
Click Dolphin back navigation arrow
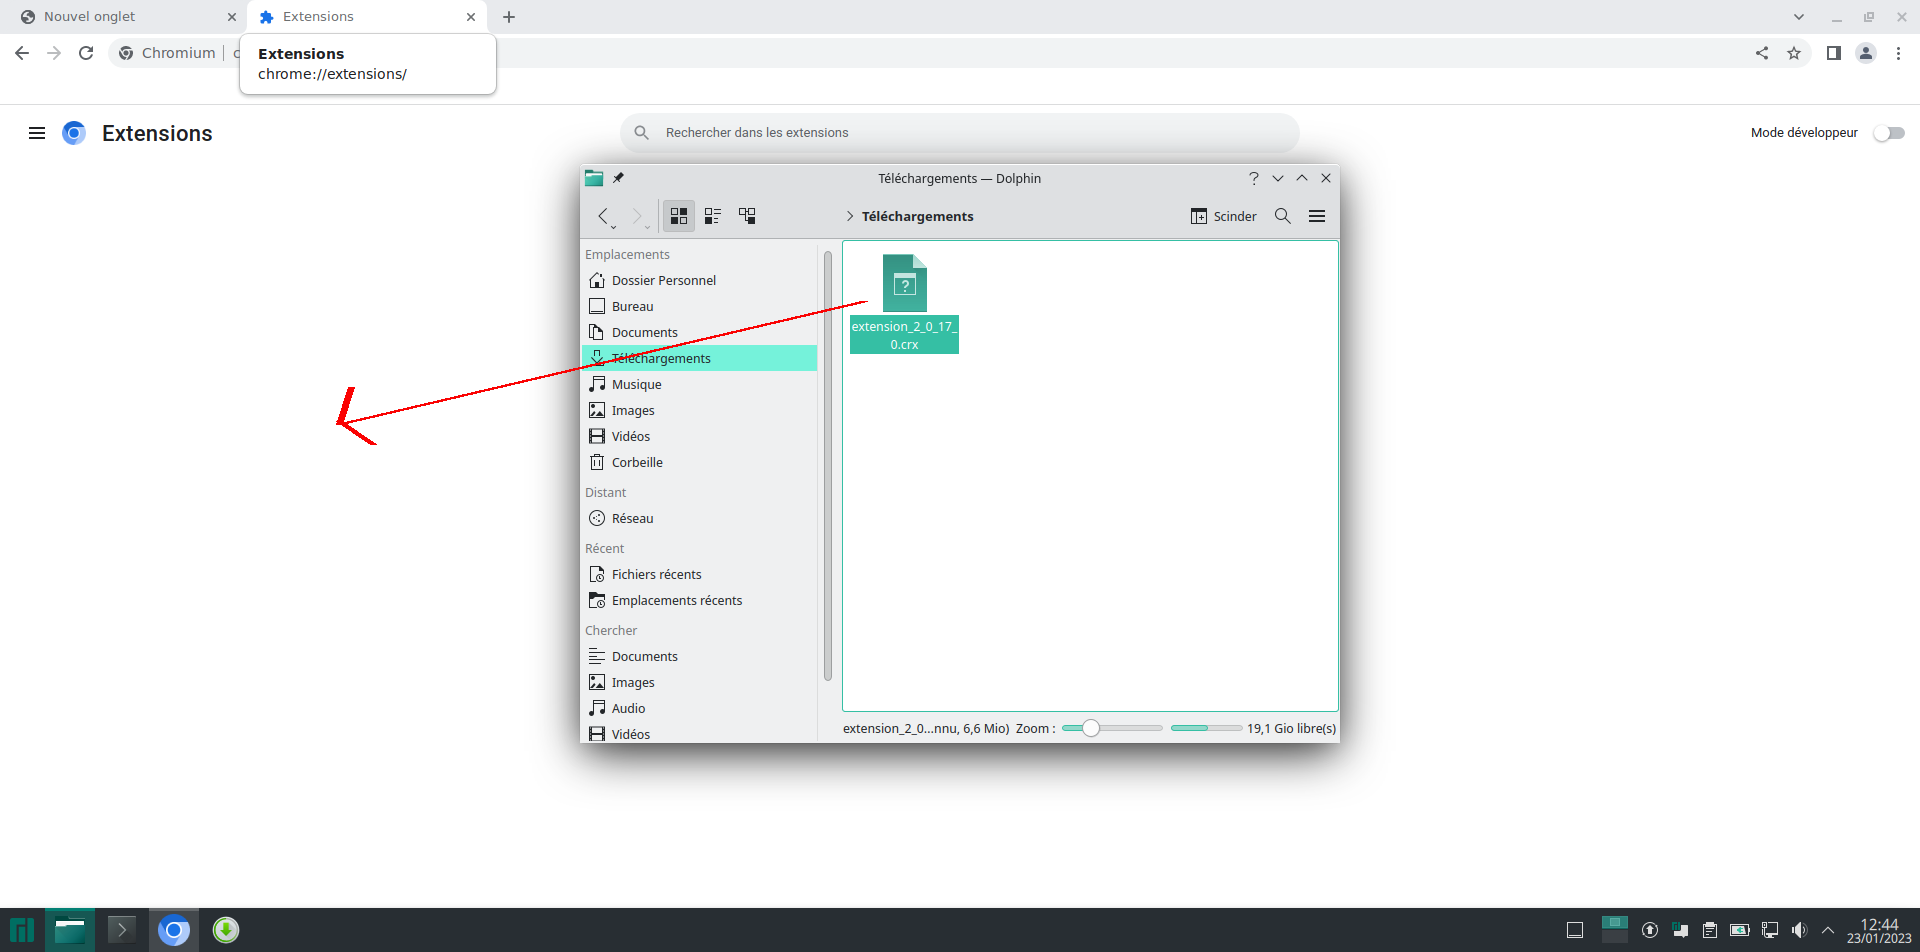[603, 216]
